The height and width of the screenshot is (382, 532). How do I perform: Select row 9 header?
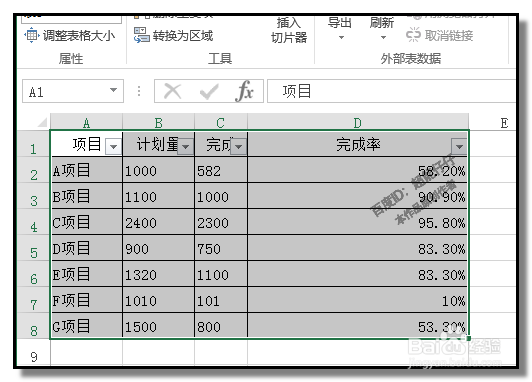point(33,353)
